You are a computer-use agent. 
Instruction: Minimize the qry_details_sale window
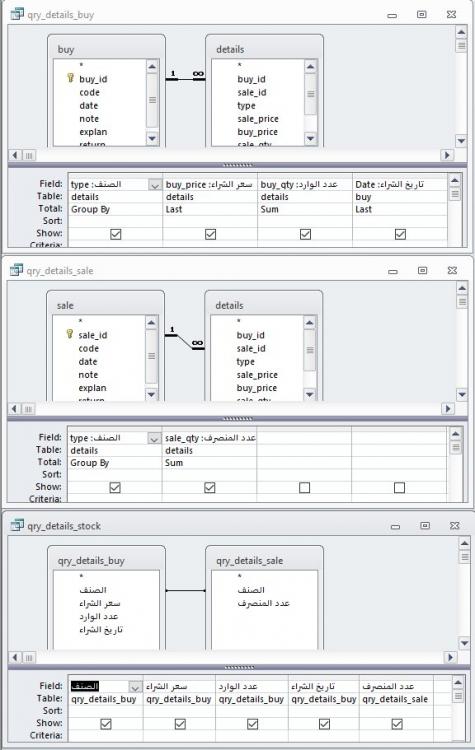[x=393, y=271]
